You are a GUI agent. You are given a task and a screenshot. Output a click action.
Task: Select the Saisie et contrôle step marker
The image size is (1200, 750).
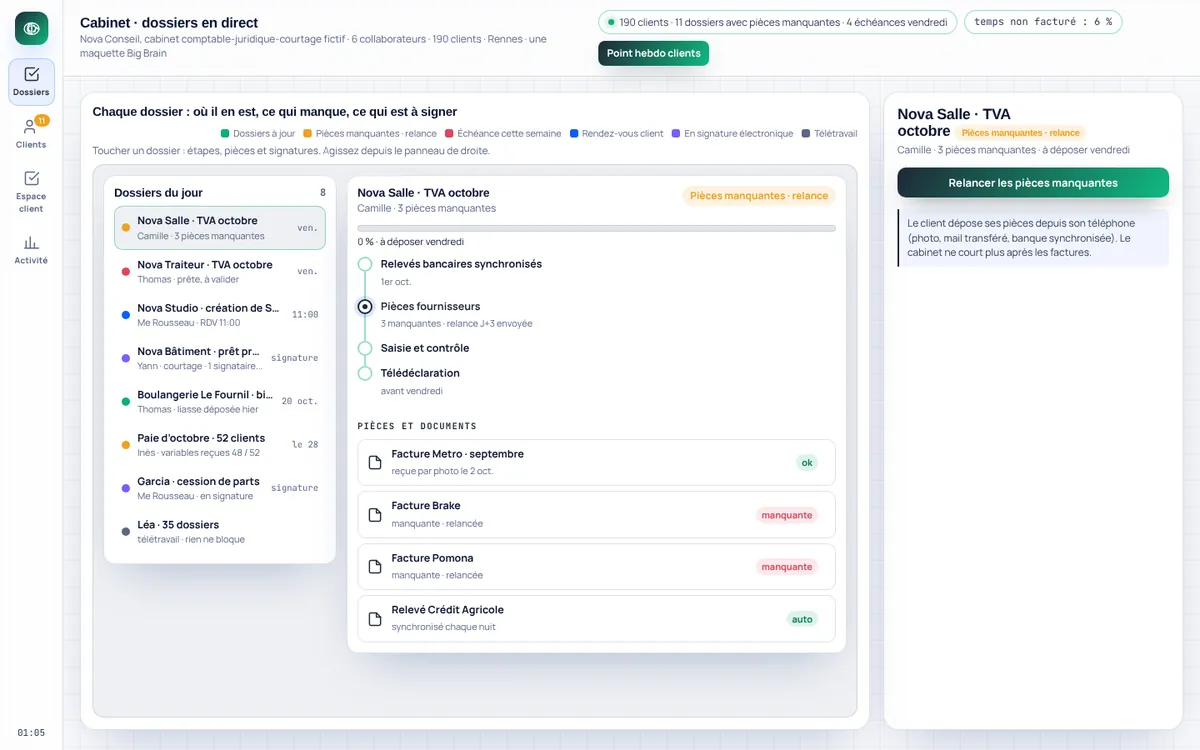(x=365, y=348)
